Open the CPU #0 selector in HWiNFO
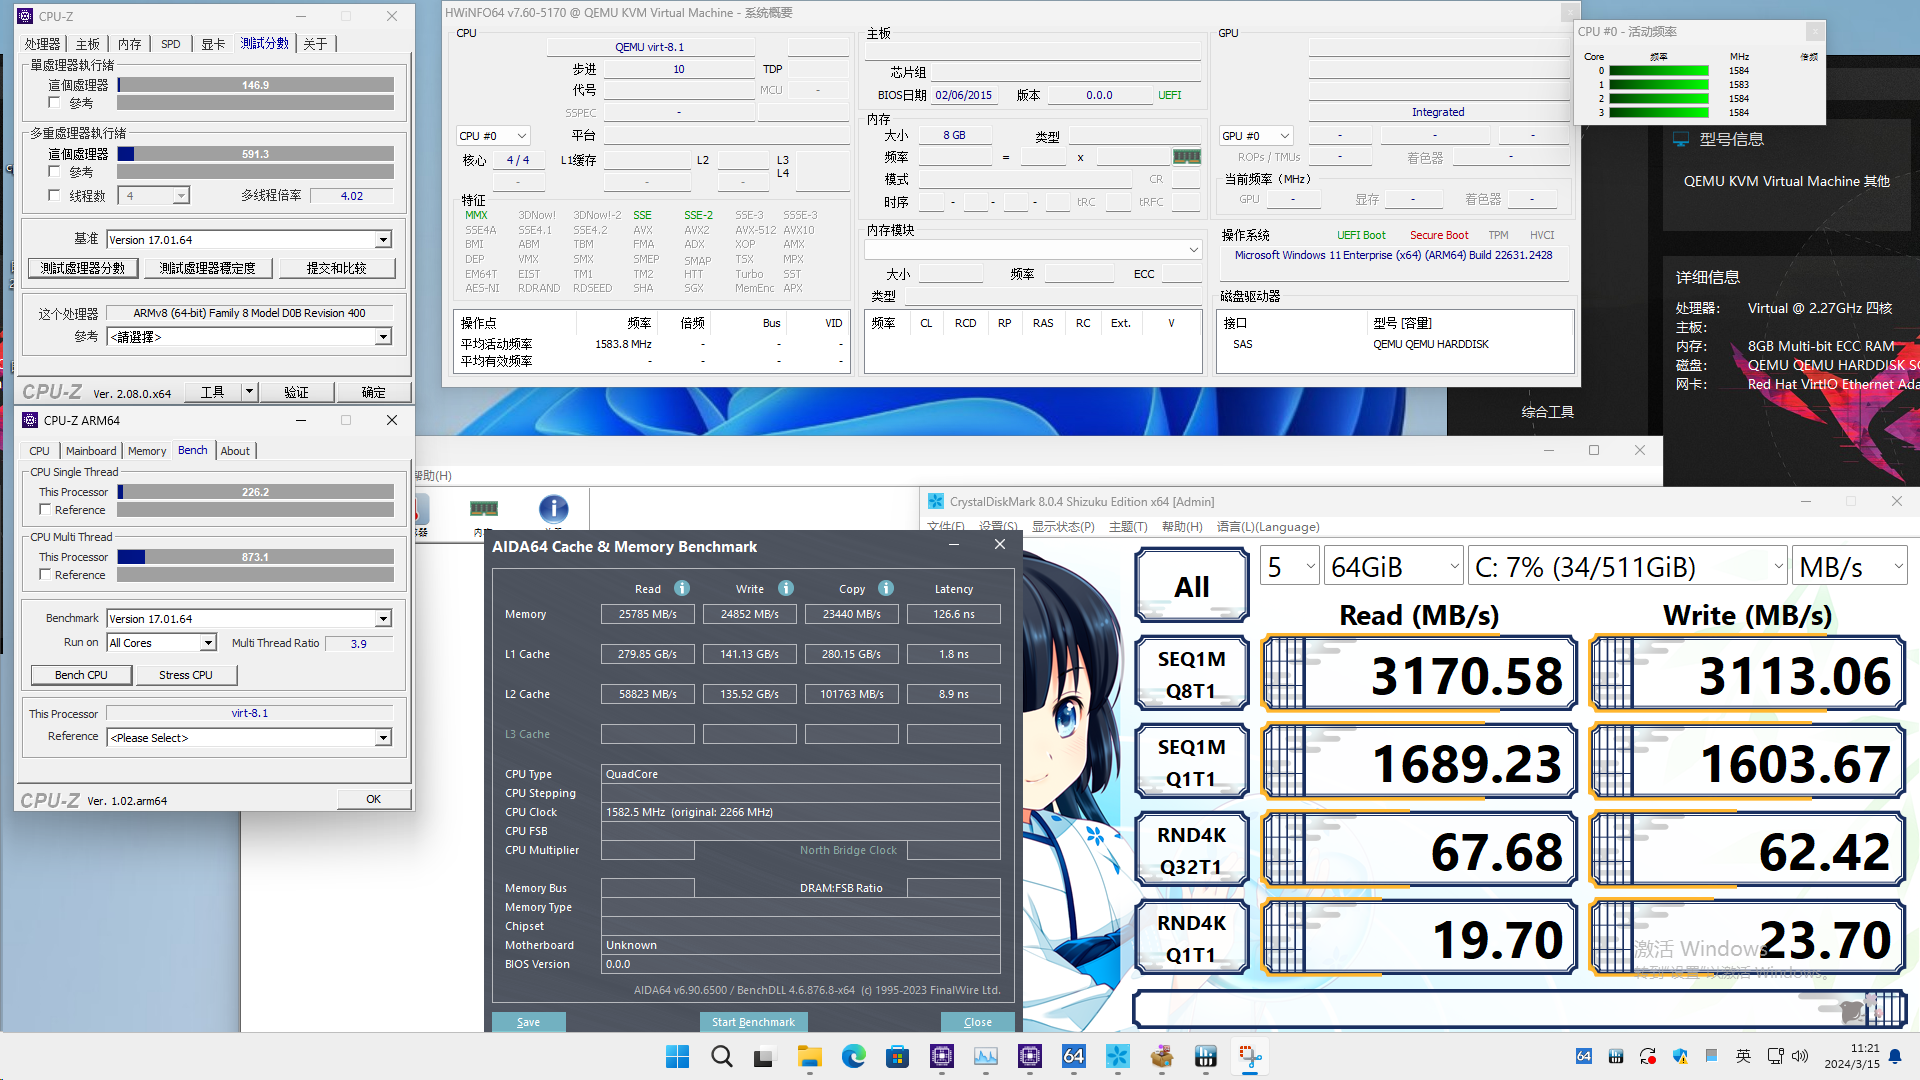Screen dimensions: 1920x1080 (x=493, y=136)
